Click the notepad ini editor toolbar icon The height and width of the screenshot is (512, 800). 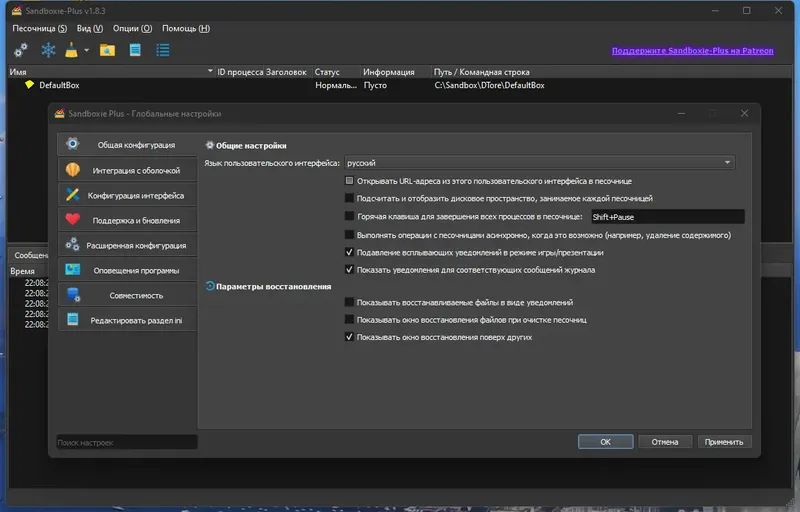point(135,50)
